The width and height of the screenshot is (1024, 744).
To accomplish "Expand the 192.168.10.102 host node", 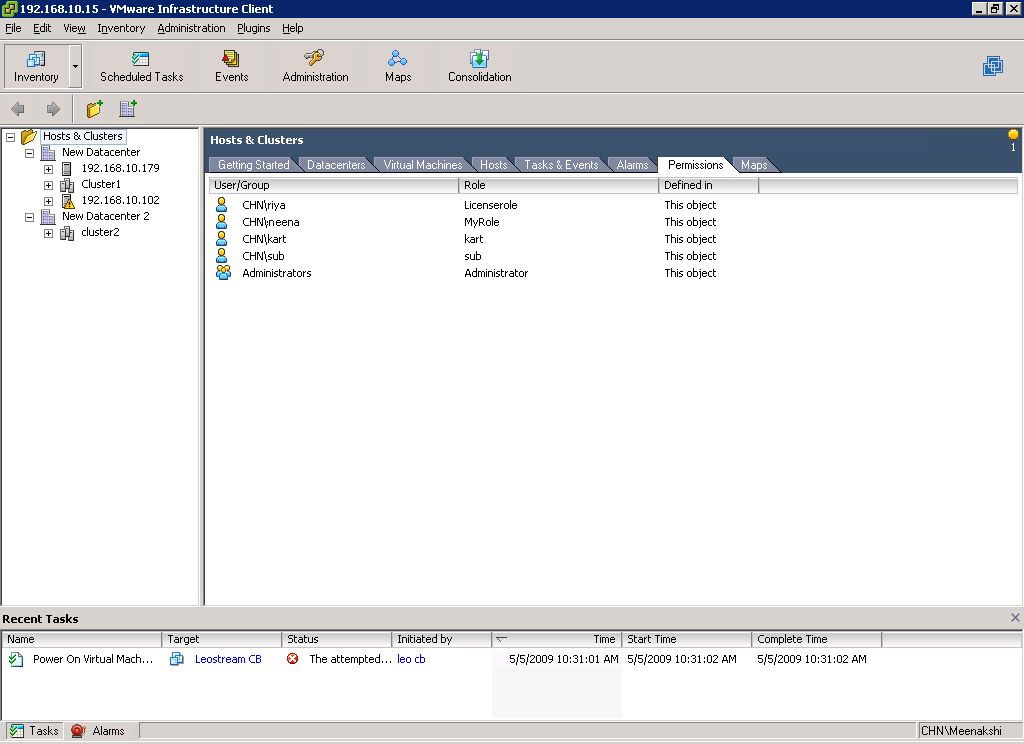I will pos(48,201).
